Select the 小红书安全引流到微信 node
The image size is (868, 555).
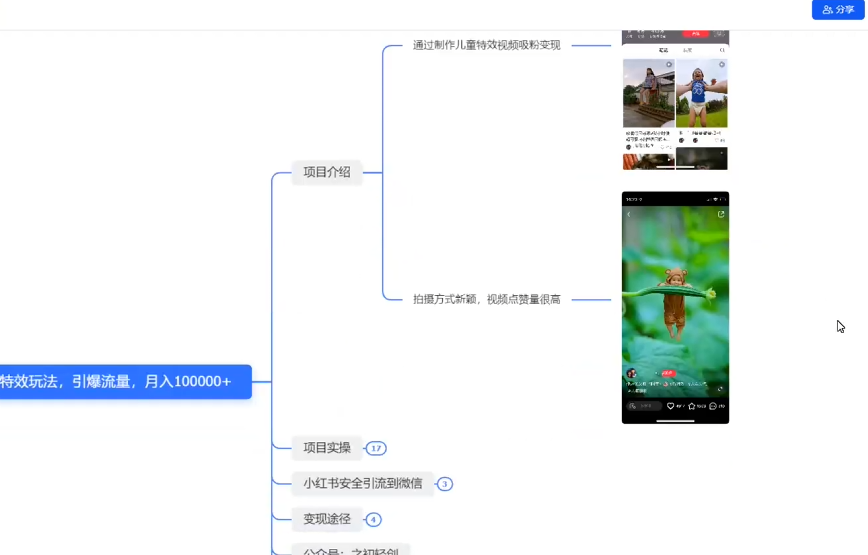point(362,484)
